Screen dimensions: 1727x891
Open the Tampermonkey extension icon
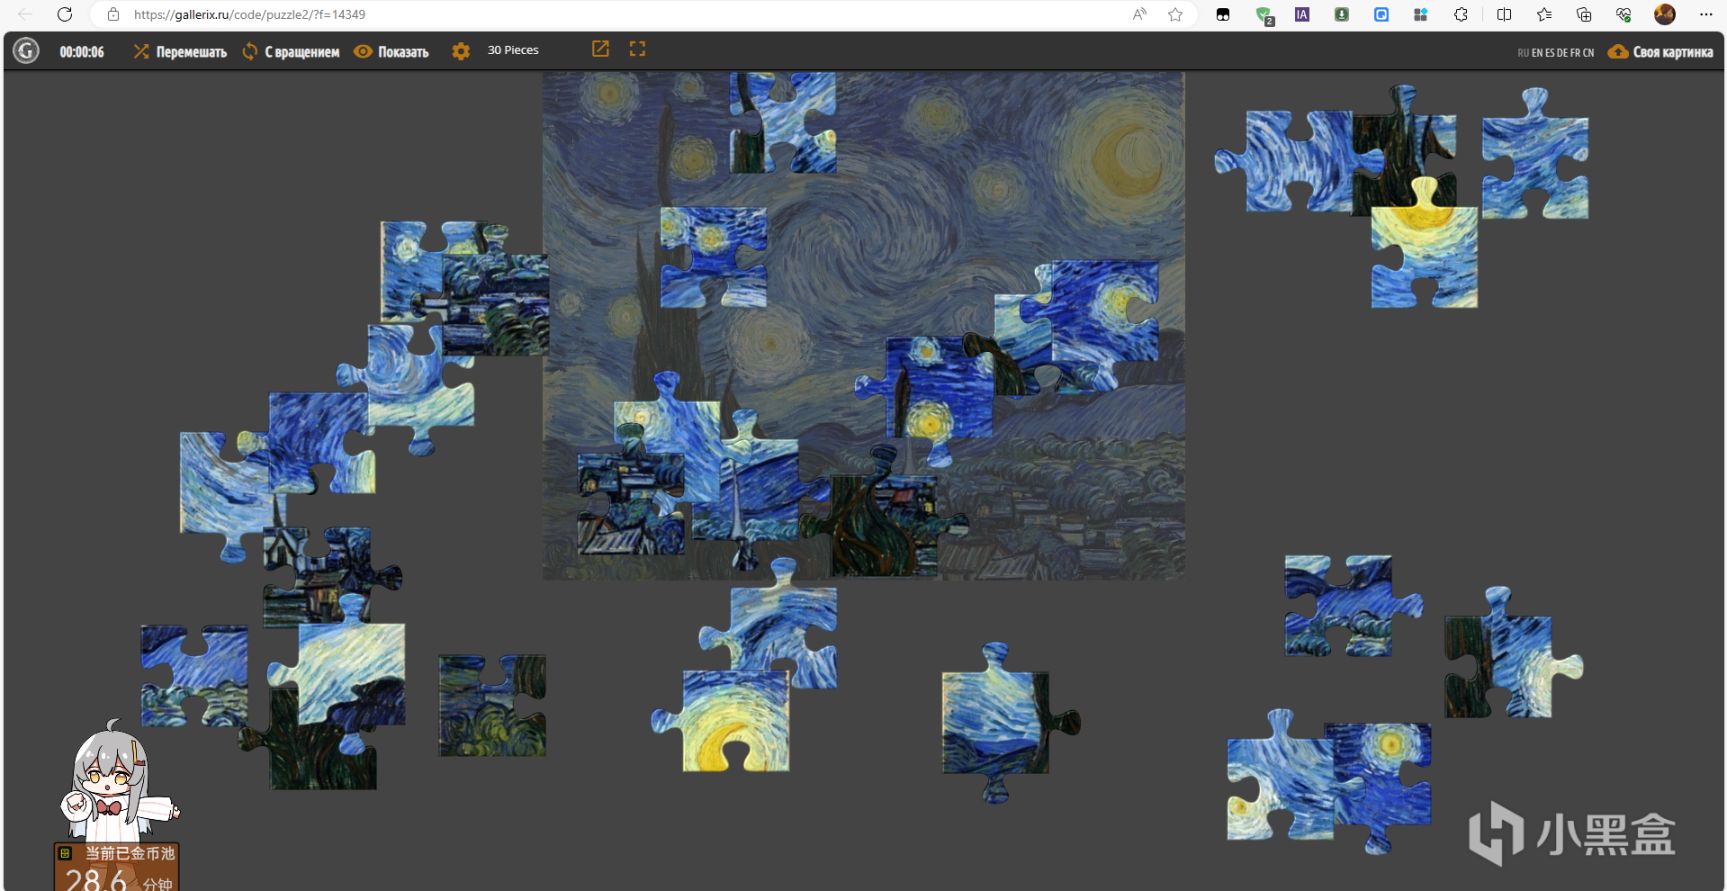point(1223,14)
